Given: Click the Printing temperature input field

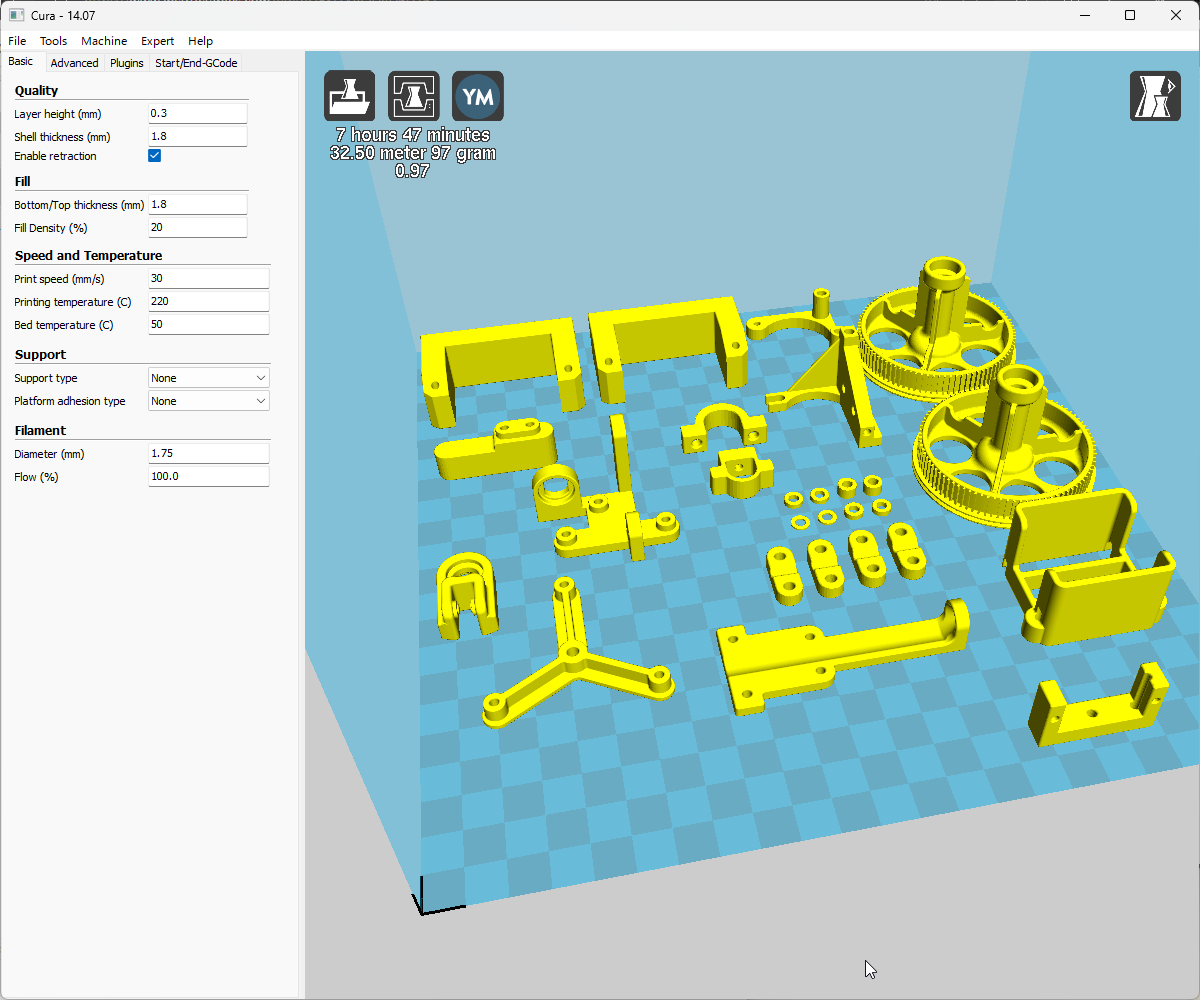Looking at the screenshot, I should click(208, 301).
